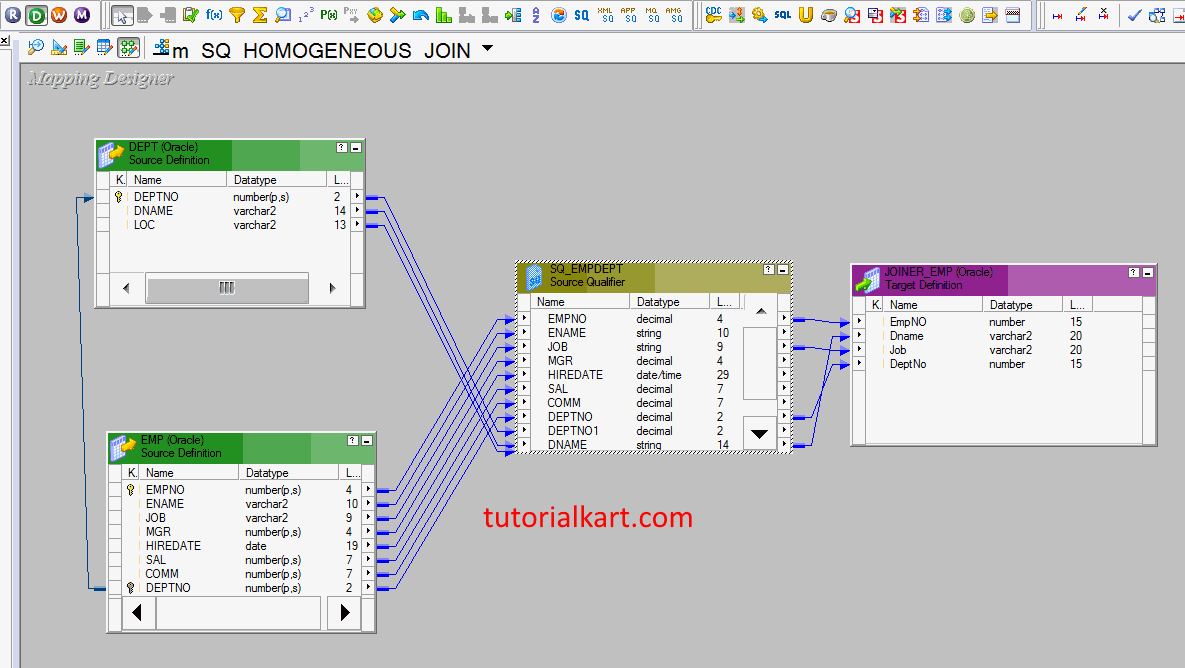
Task: Click the help button on DEPT window
Action: click(x=340, y=147)
